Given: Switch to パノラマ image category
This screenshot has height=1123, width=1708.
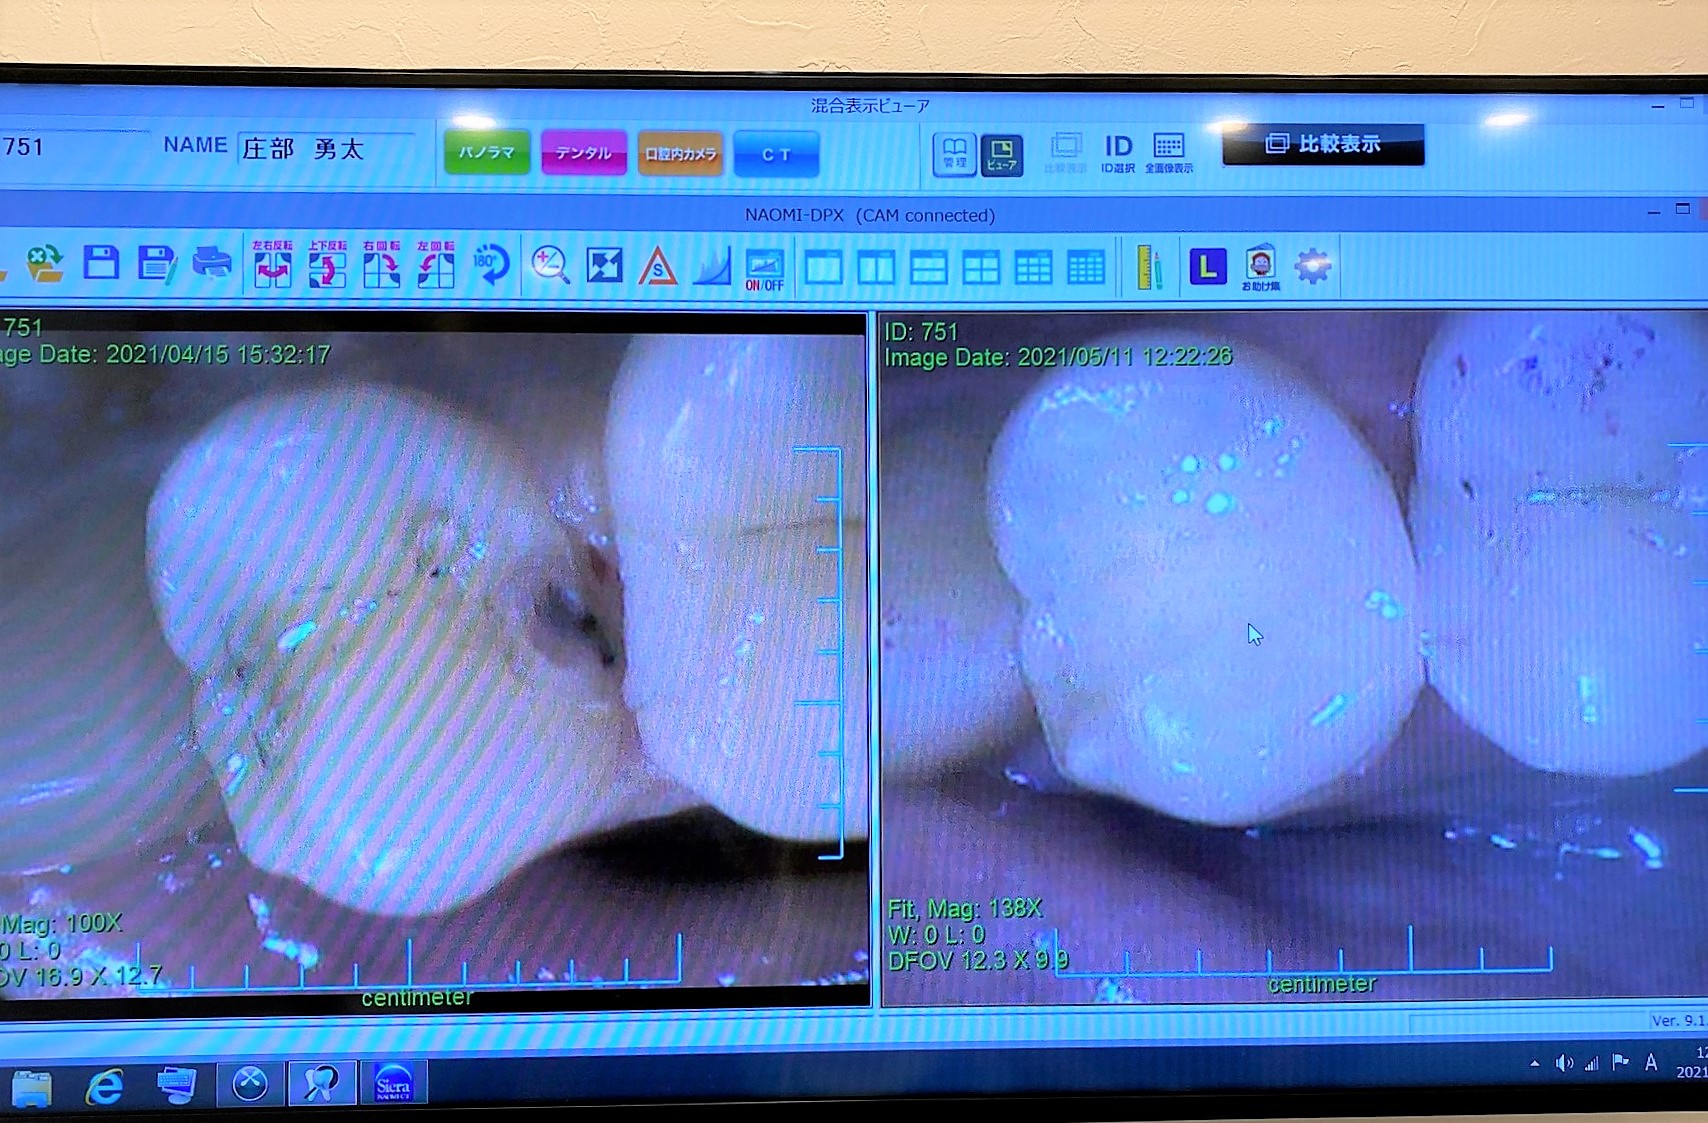Looking at the screenshot, I should 487,153.
